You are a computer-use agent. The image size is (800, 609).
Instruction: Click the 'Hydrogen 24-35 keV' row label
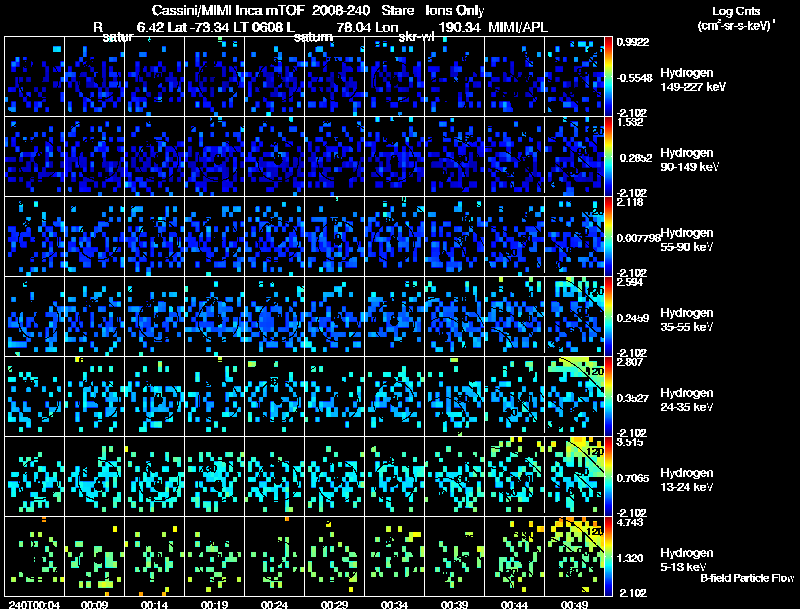687,400
